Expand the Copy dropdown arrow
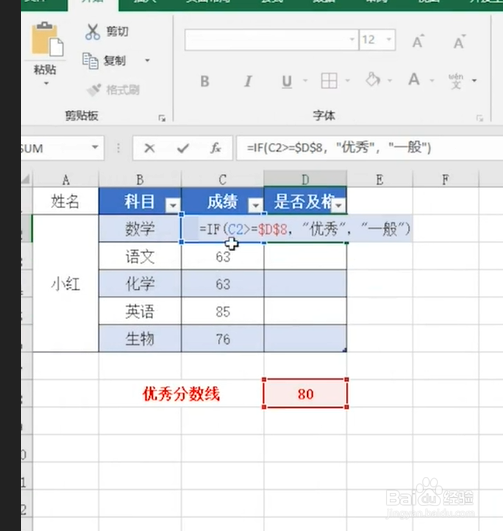The image size is (503, 531). [x=147, y=61]
